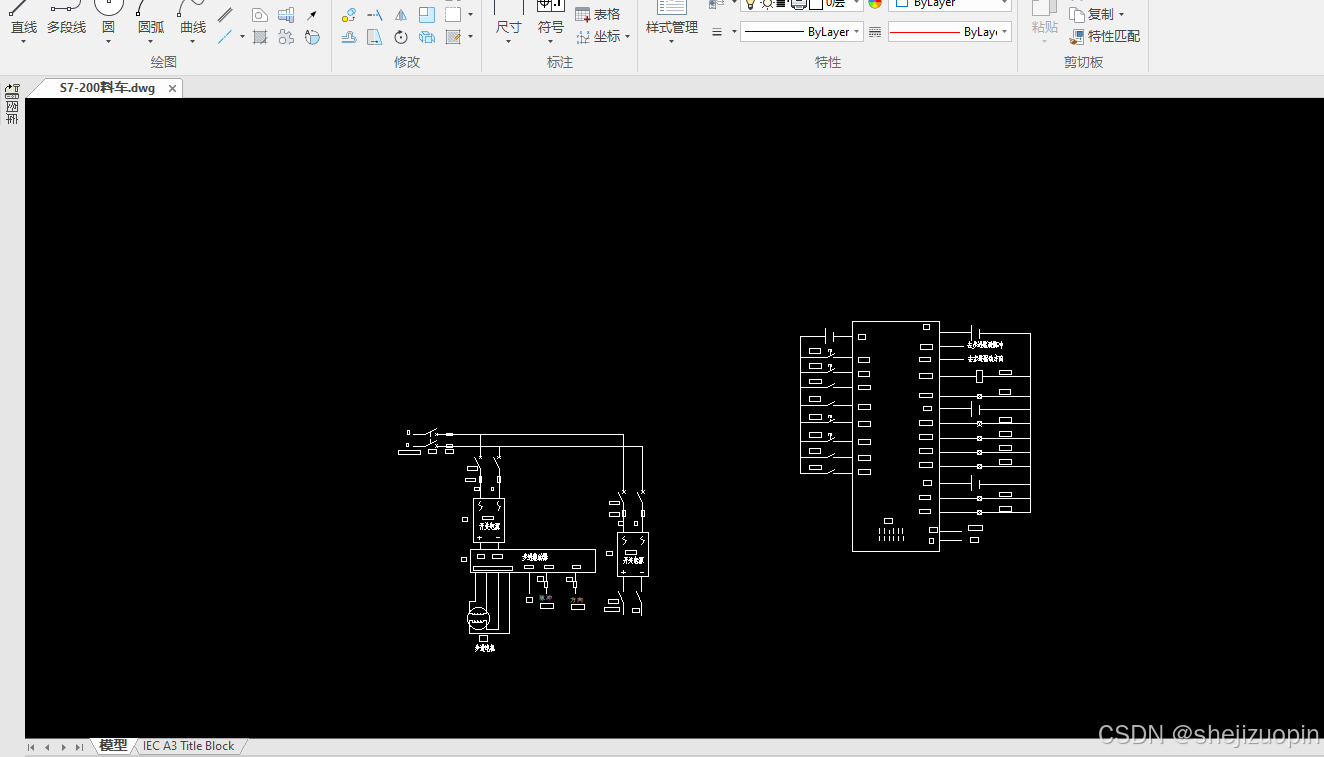This screenshot has width=1324, height=757.
Task: Switch to the IEC A3 Title Block tab
Action: point(188,746)
